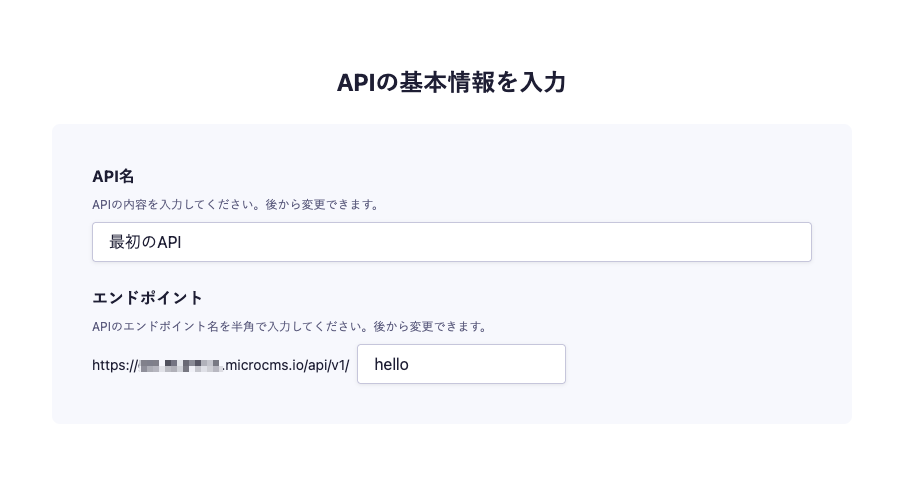Click the endpoint field containing hello
The height and width of the screenshot is (498, 911).
[461, 364]
